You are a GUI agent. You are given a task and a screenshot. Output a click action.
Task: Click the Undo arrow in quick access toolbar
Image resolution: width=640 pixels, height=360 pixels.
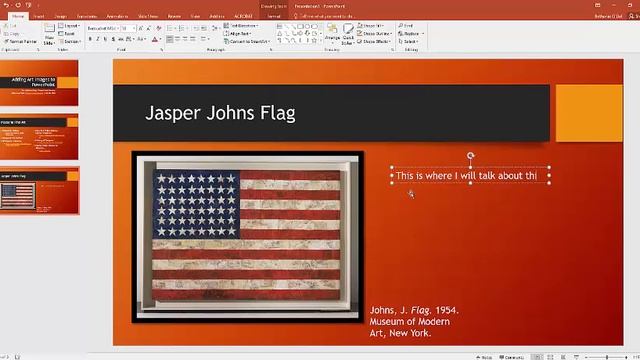coord(6,5)
